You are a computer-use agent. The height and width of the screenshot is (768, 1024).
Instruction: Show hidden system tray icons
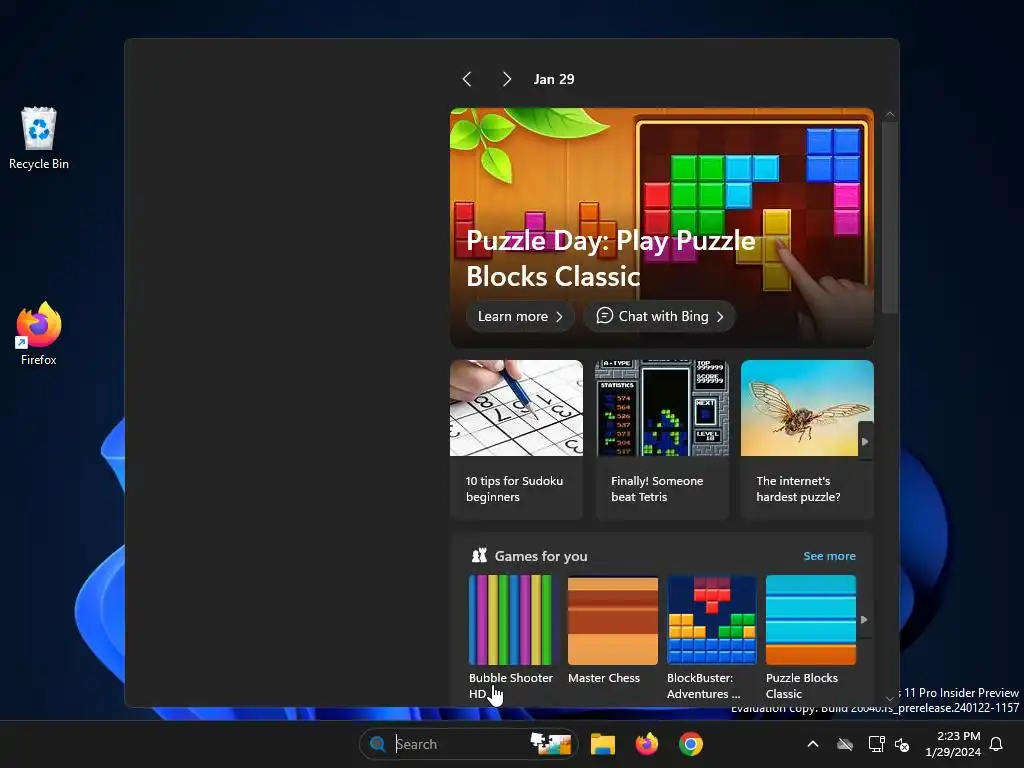[813, 744]
